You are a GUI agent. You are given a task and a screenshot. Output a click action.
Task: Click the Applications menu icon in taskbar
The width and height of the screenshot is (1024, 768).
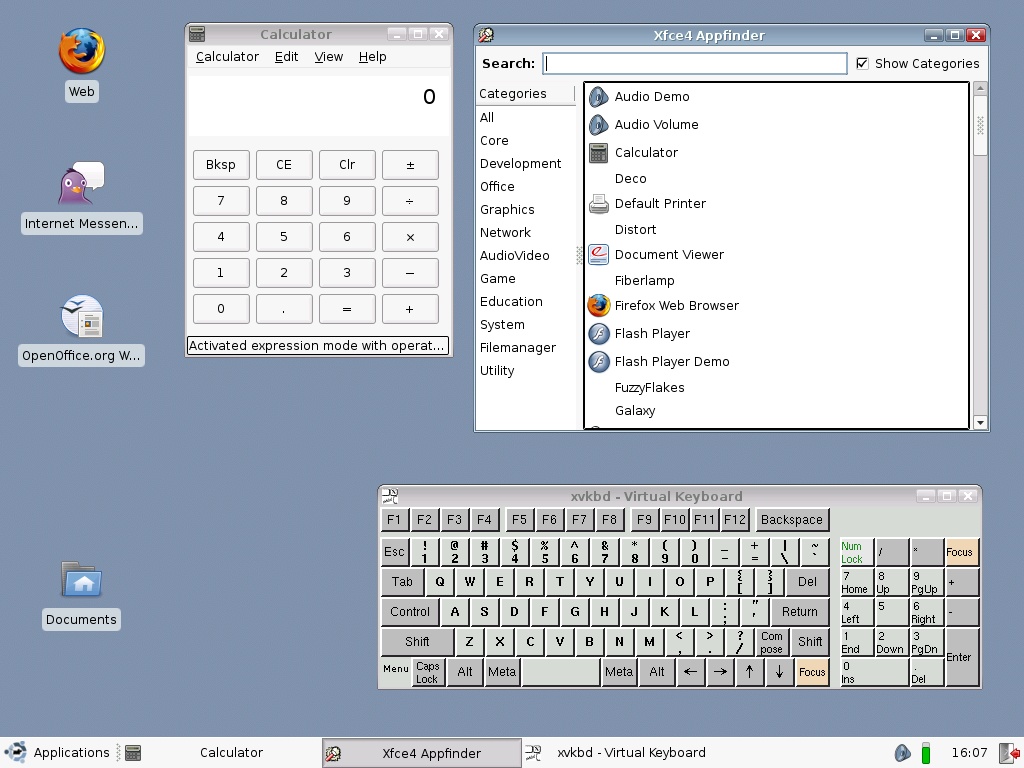[x=16, y=752]
